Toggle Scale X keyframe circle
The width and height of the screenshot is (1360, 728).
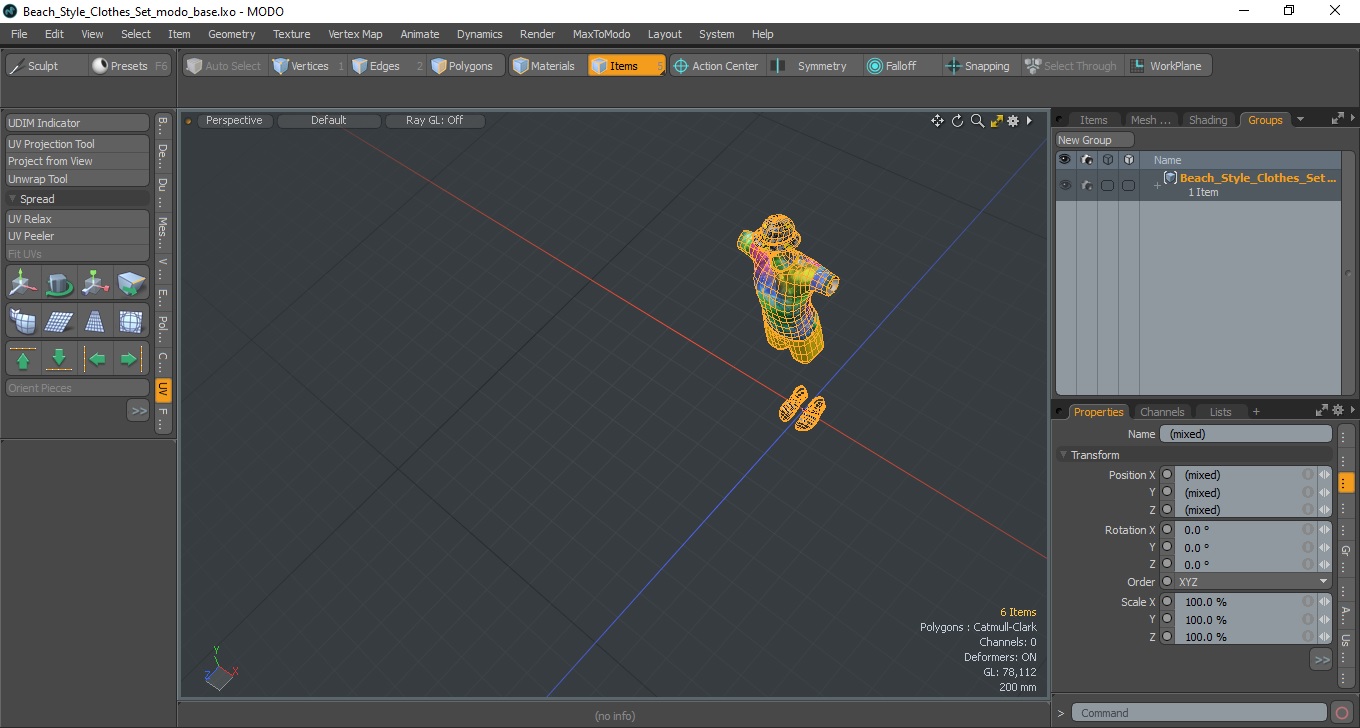[1167, 602]
